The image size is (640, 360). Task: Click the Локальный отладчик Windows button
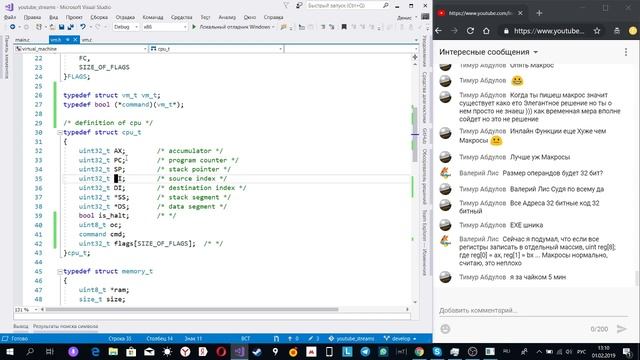[x=233, y=27]
